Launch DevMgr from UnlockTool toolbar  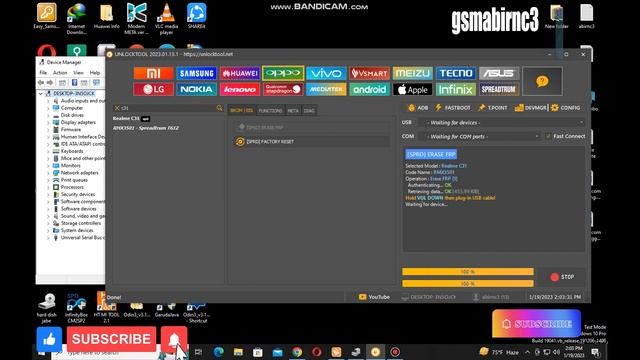530,108
